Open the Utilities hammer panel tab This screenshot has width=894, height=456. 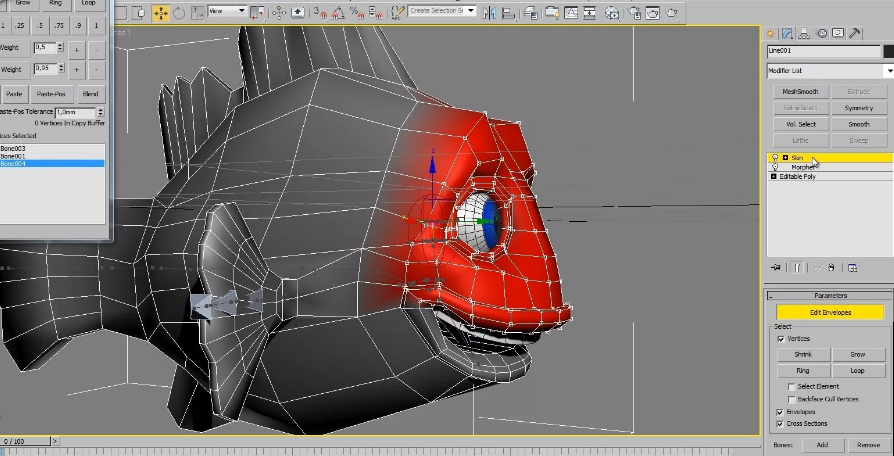click(x=855, y=33)
